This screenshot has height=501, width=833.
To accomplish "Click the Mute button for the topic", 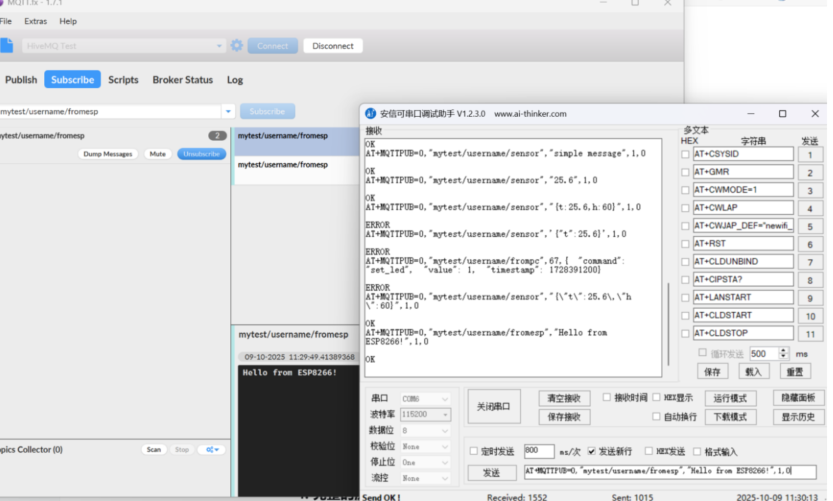I will pos(157,154).
